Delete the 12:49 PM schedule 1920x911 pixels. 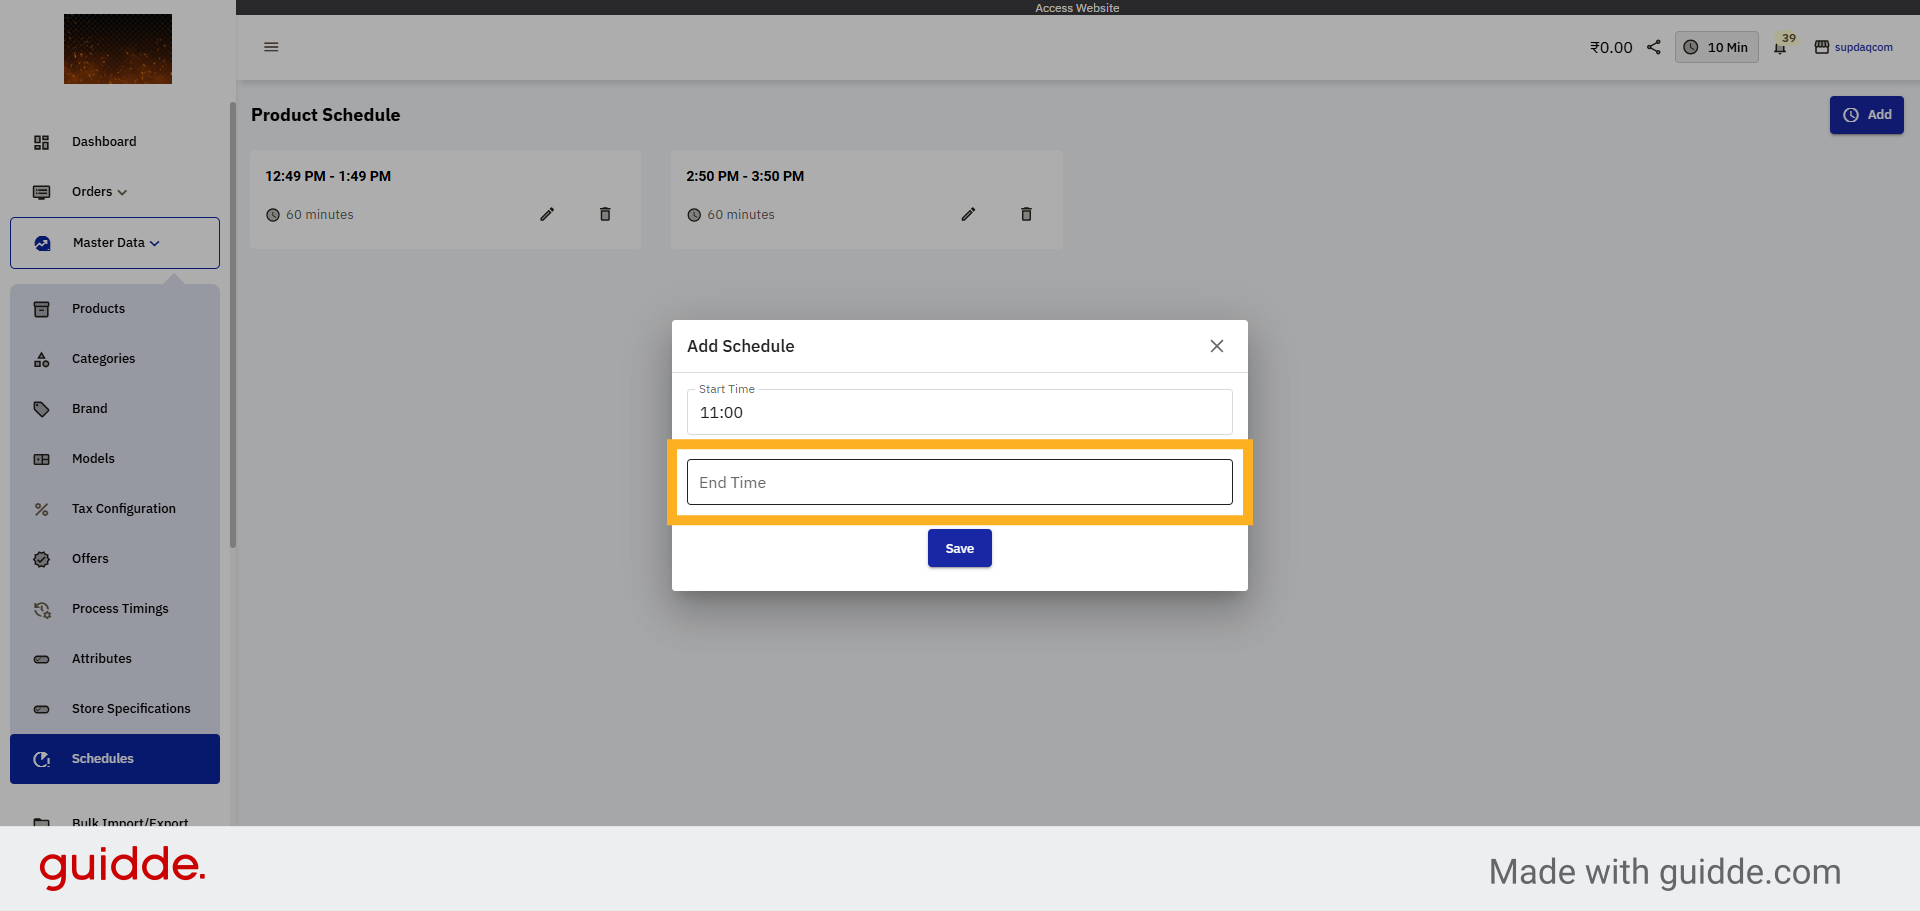[x=605, y=214]
